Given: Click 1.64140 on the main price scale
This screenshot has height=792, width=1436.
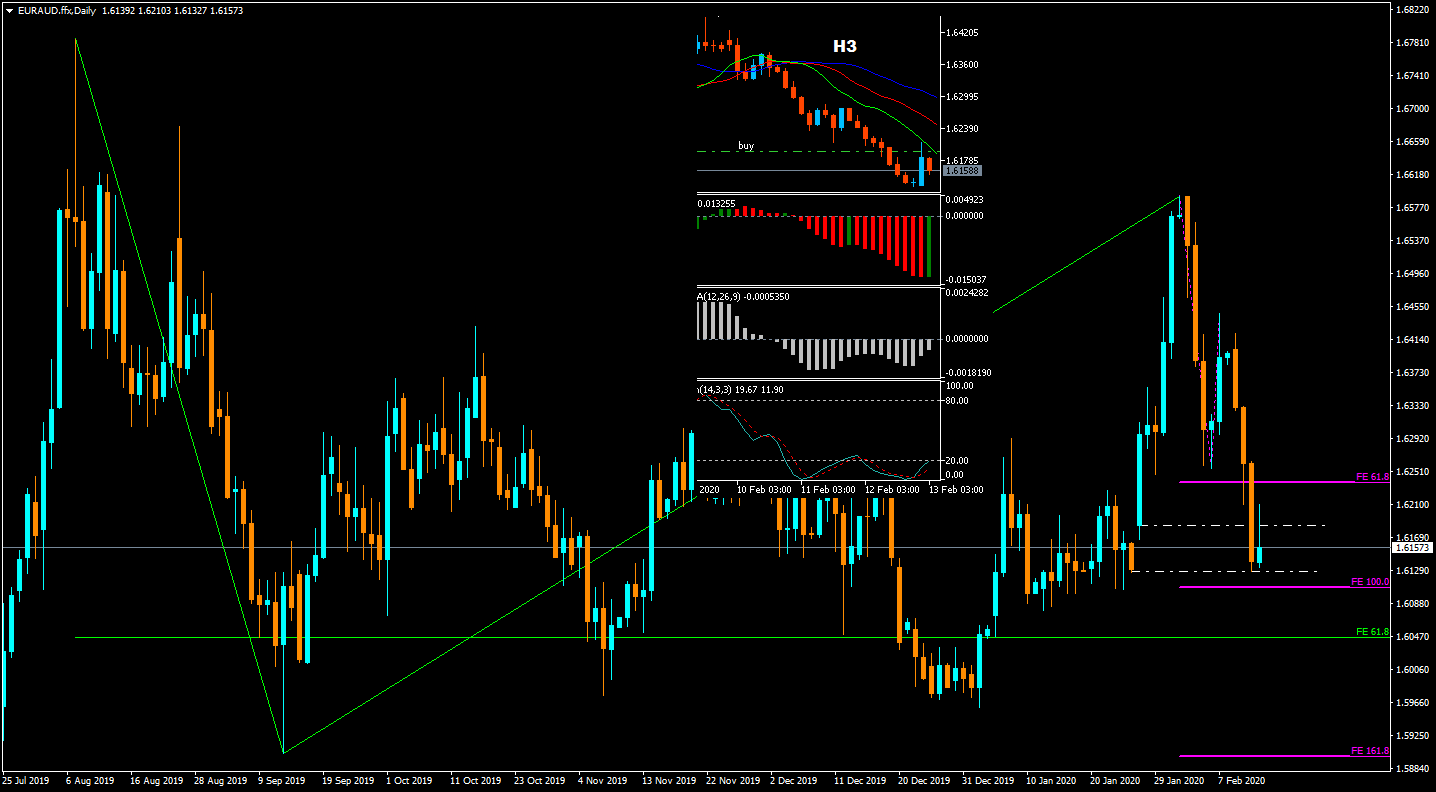Looking at the screenshot, I should coord(1411,340).
